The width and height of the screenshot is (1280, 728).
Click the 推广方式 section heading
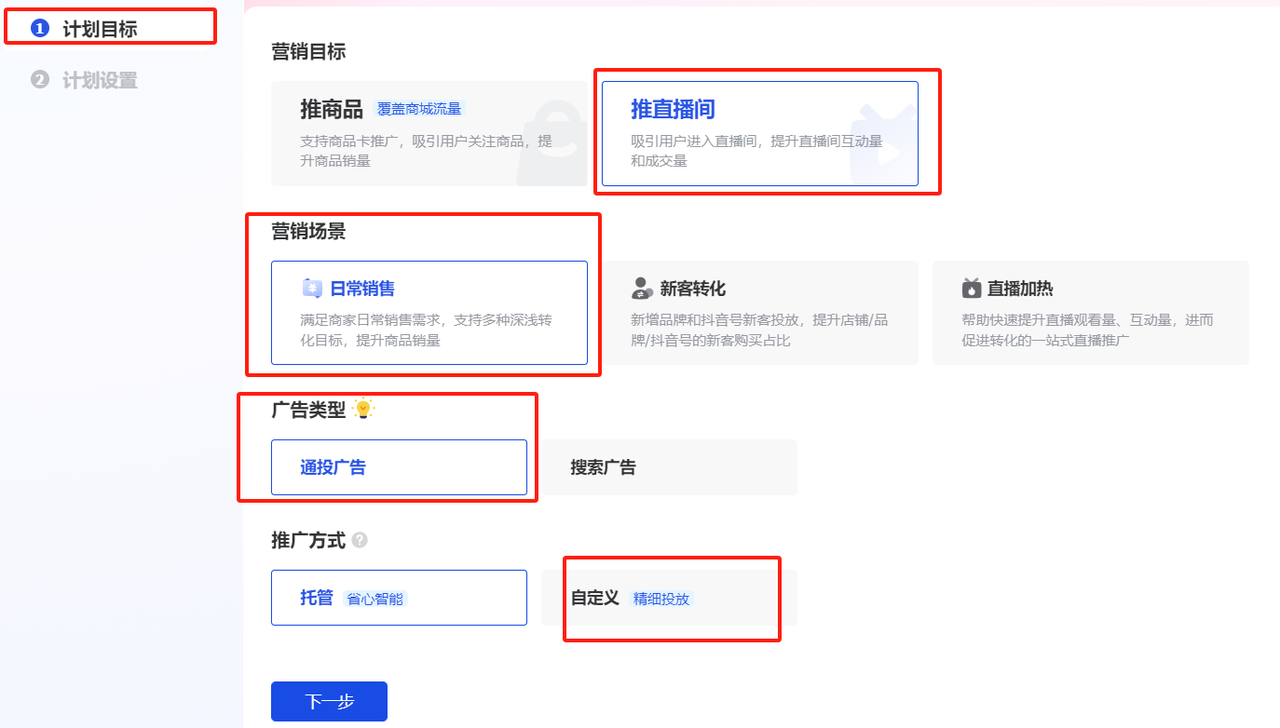click(x=309, y=540)
